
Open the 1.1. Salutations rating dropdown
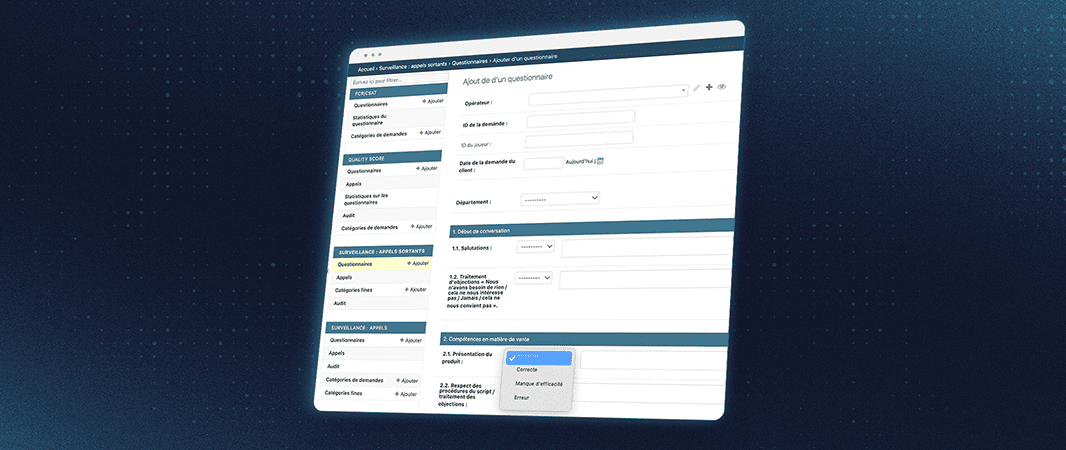pyautogui.click(x=536, y=246)
